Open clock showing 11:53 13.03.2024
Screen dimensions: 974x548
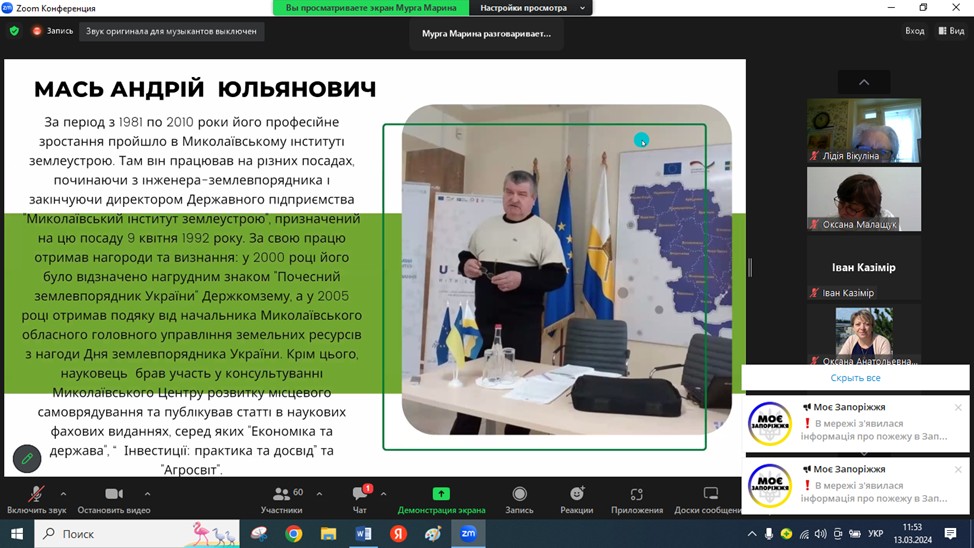tap(913, 534)
